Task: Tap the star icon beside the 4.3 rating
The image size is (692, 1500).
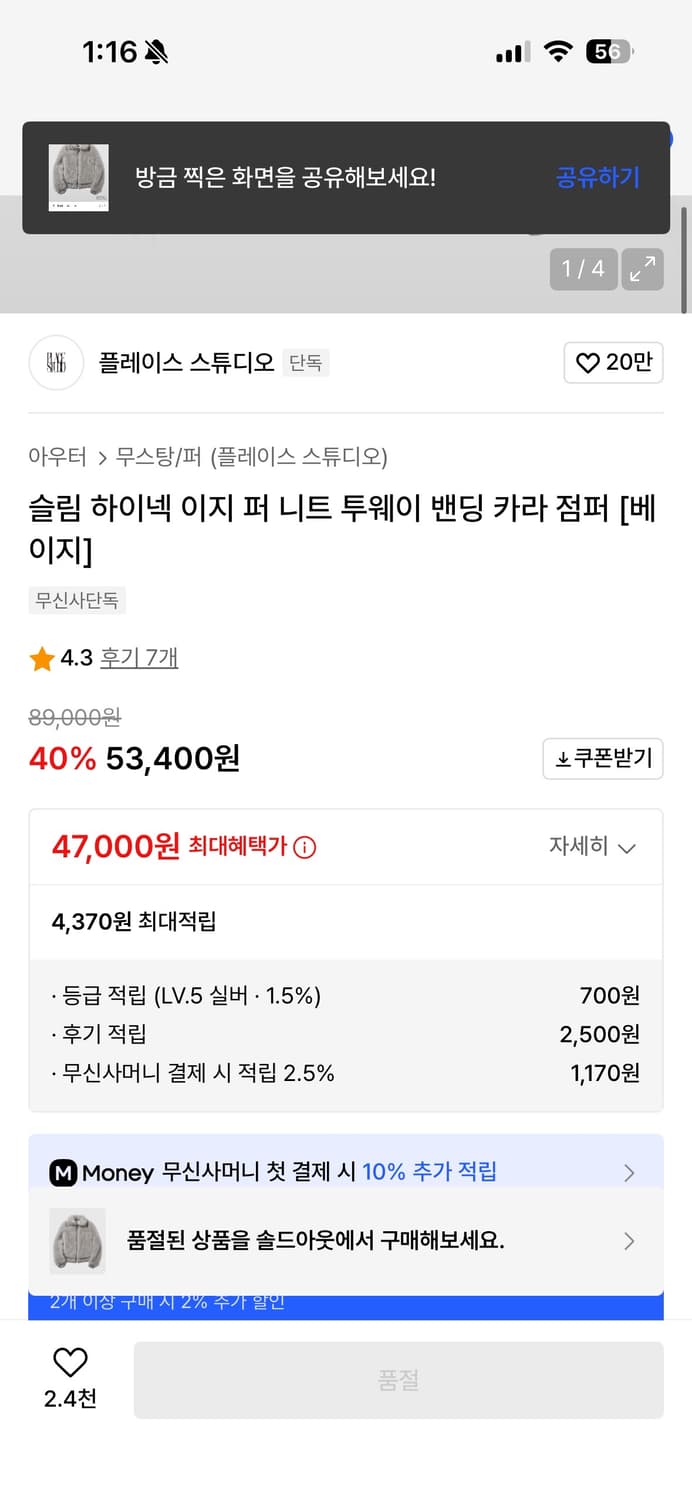Action: [41, 658]
